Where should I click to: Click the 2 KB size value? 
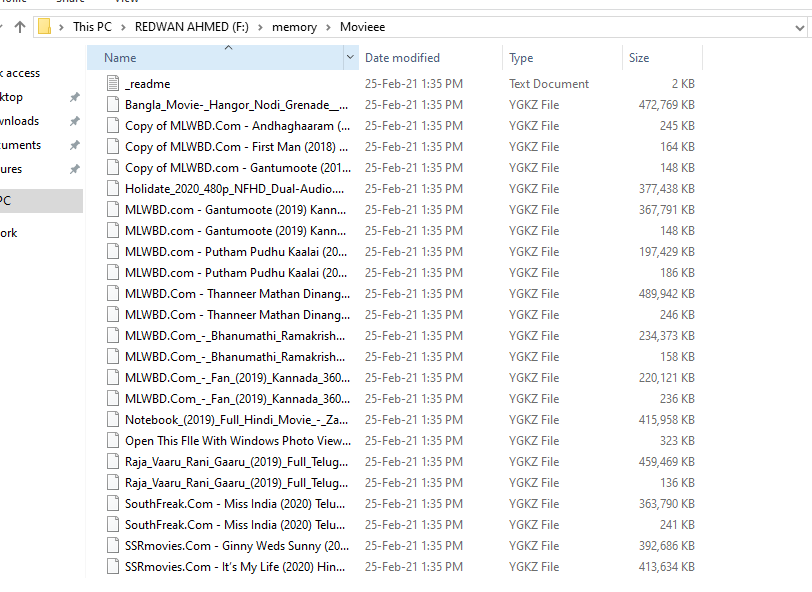(684, 84)
